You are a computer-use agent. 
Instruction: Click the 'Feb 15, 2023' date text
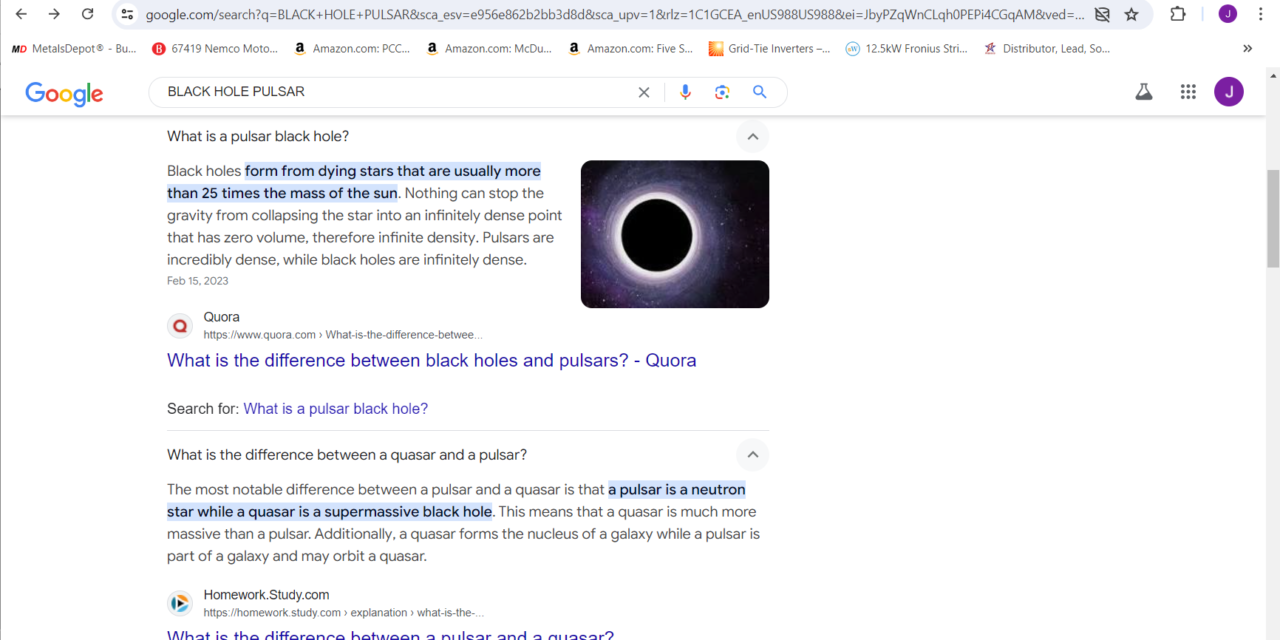(x=198, y=281)
